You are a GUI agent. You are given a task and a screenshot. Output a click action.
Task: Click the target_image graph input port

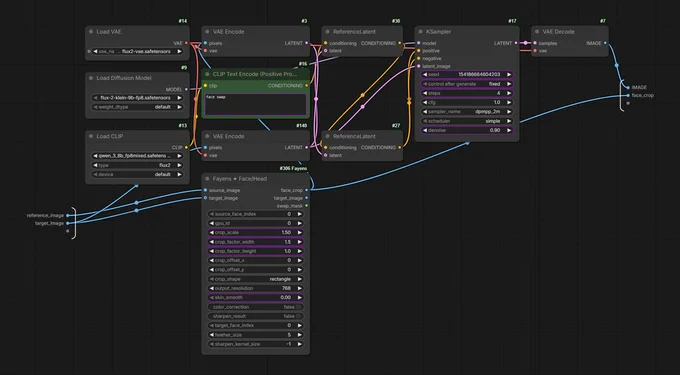pos(67,223)
